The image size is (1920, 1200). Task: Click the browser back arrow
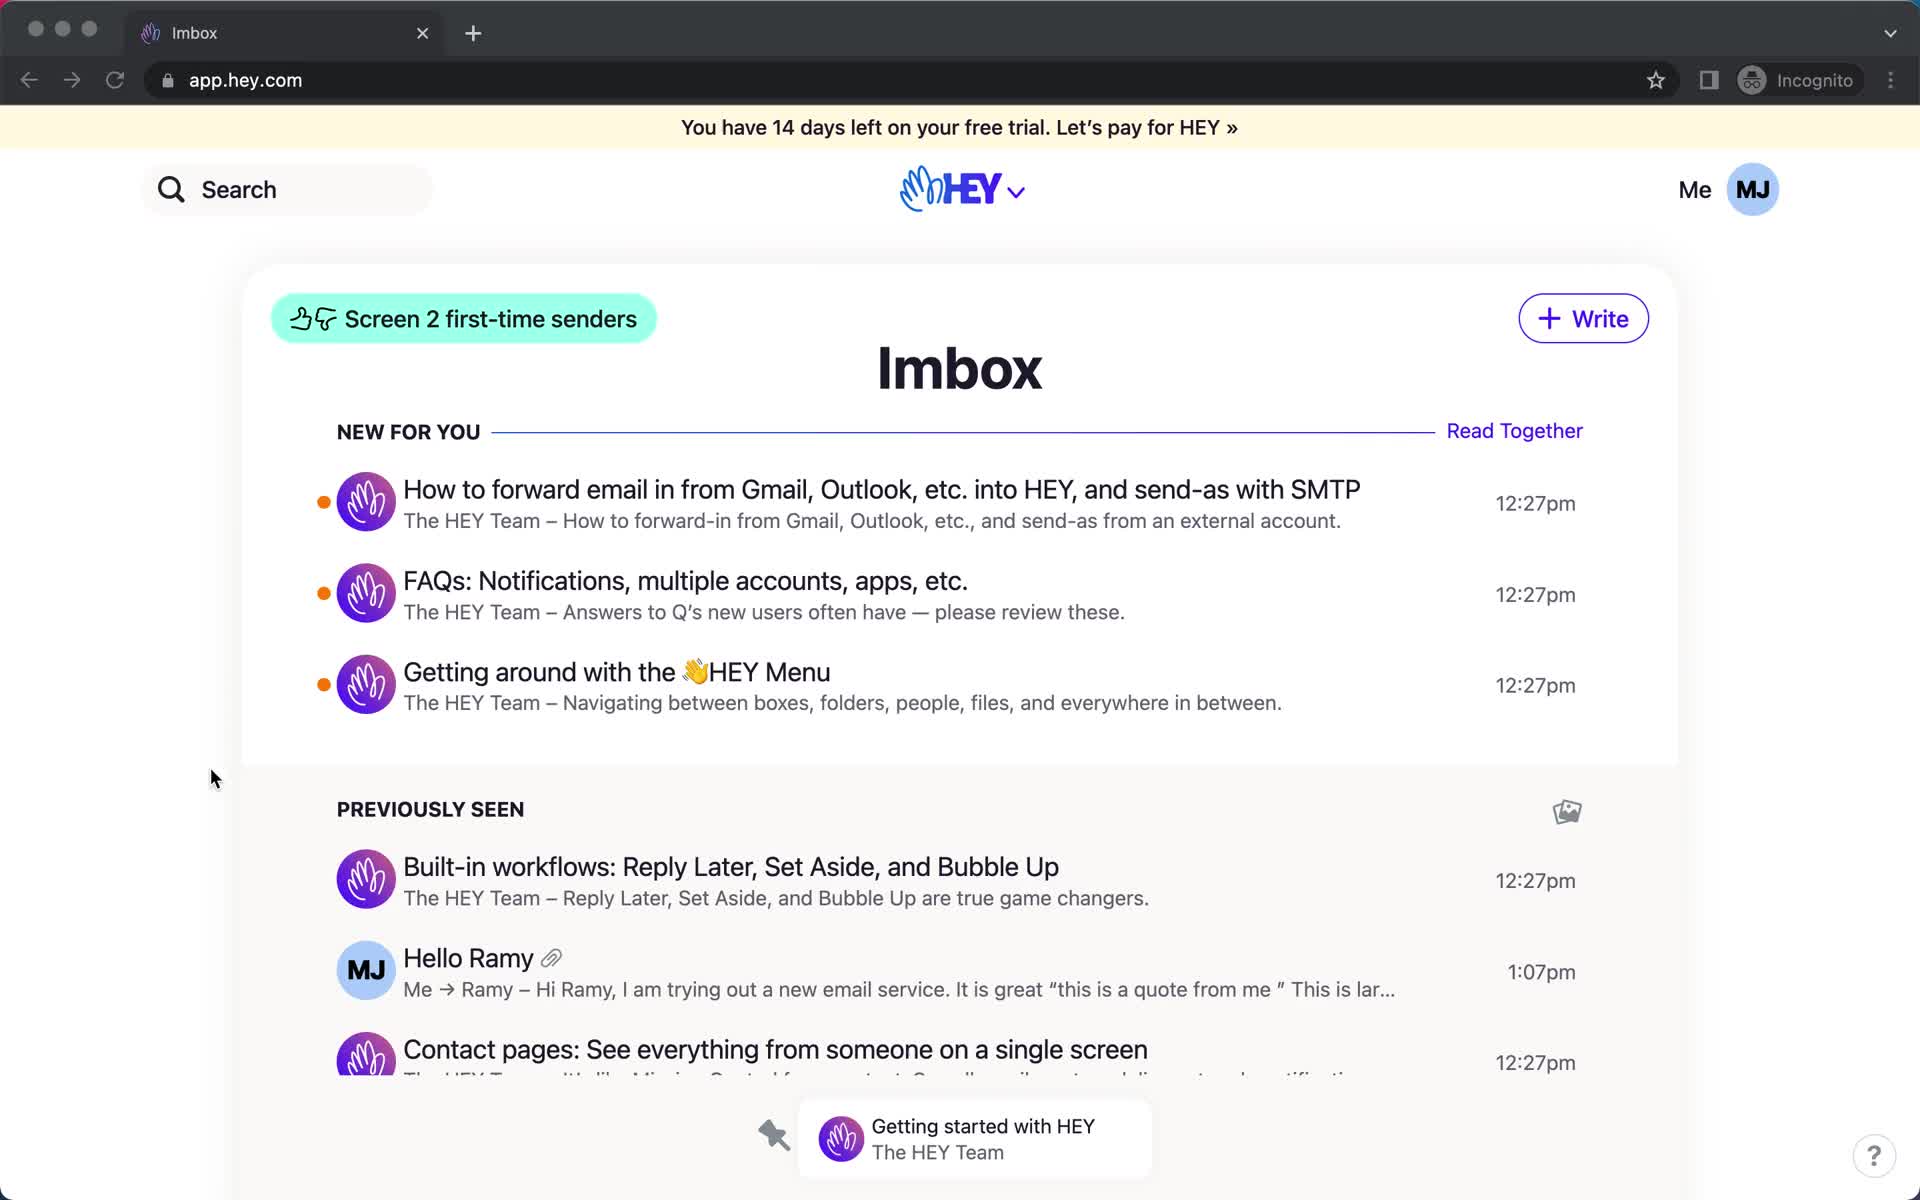click(29, 80)
